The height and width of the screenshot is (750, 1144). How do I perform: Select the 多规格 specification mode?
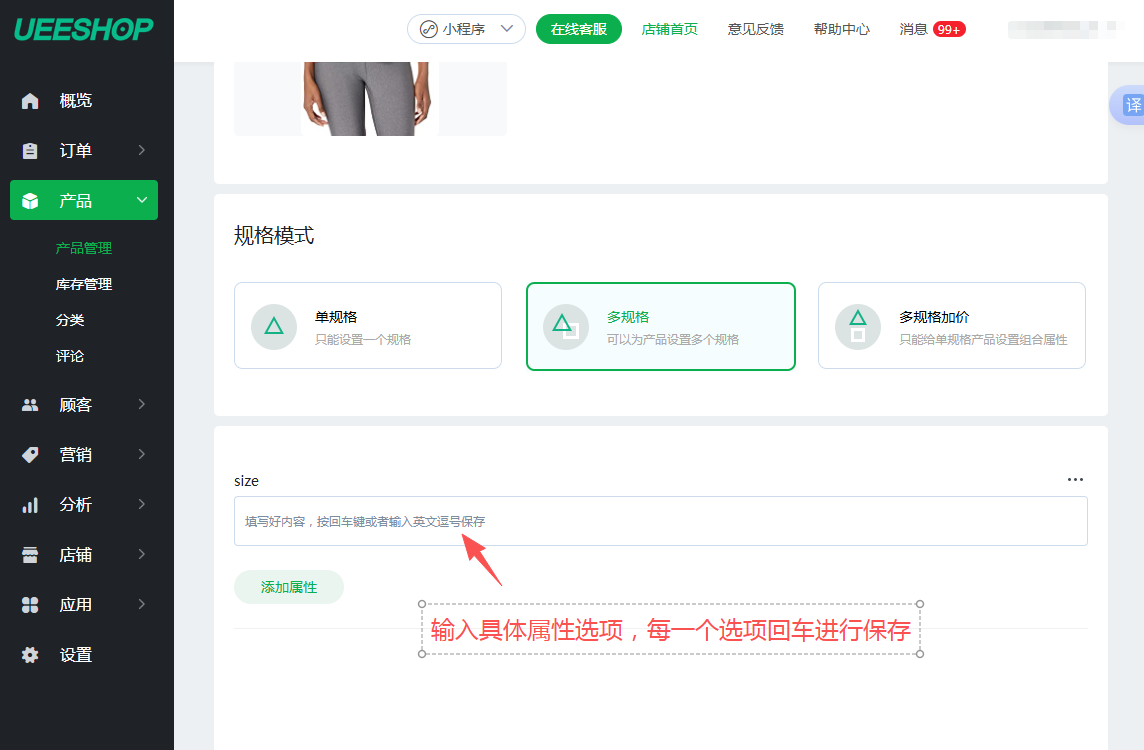[660, 326]
